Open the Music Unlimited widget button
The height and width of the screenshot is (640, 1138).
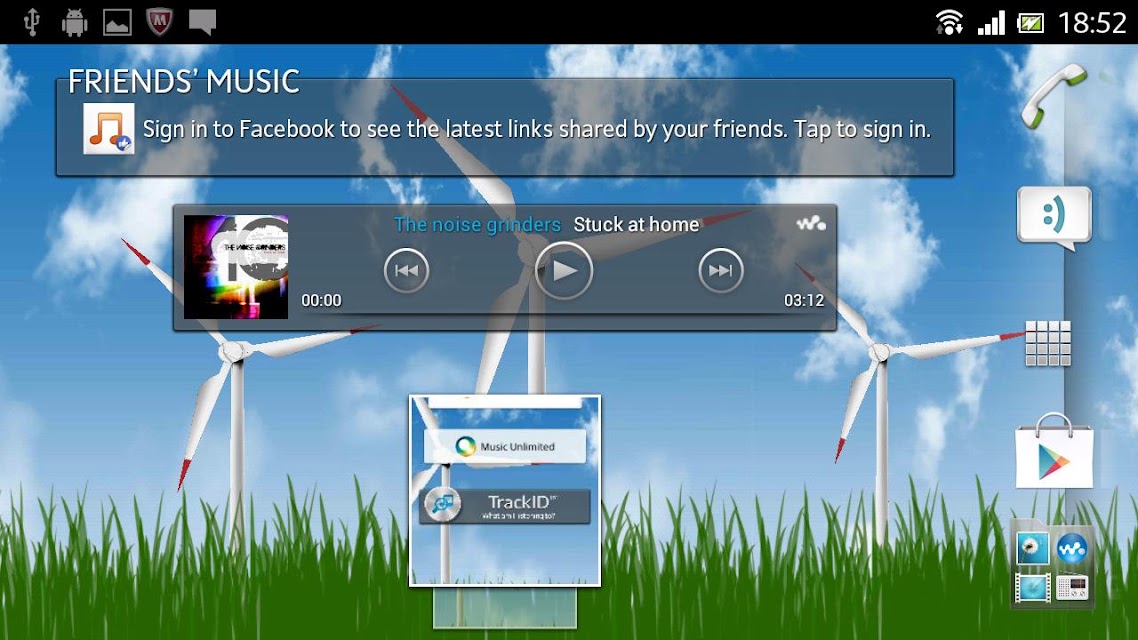[505, 446]
